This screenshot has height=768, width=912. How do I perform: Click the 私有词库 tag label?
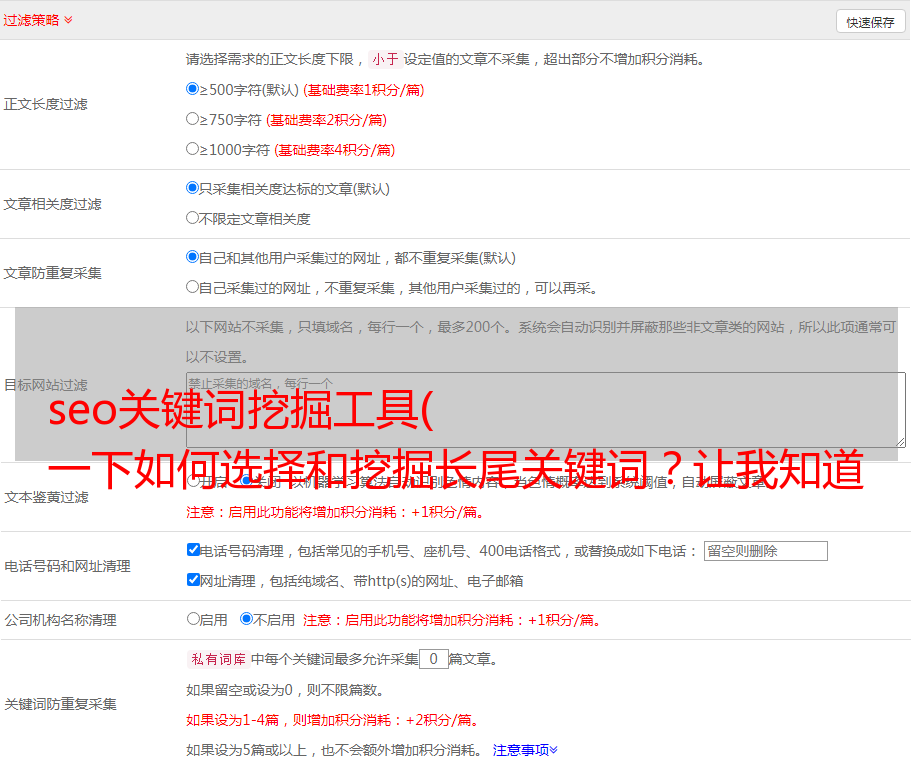click(217, 659)
